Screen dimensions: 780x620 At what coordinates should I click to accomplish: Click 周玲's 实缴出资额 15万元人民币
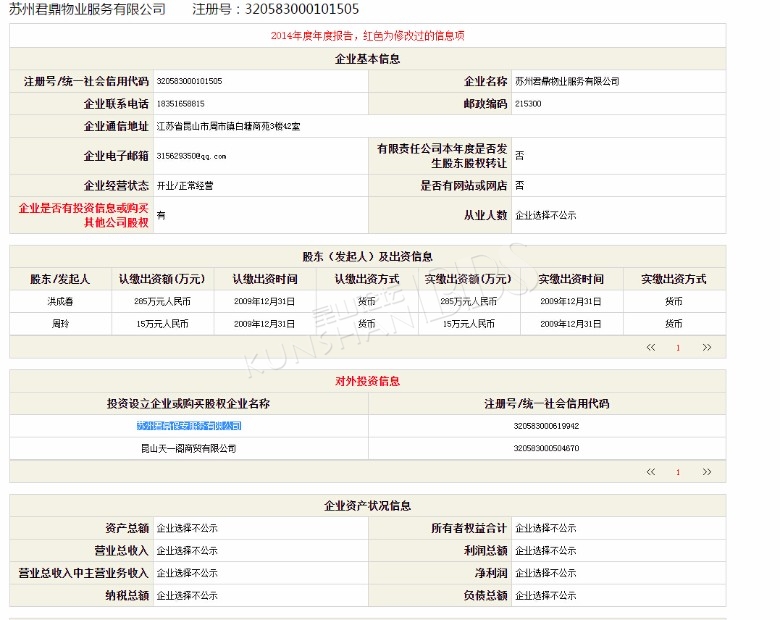click(469, 324)
